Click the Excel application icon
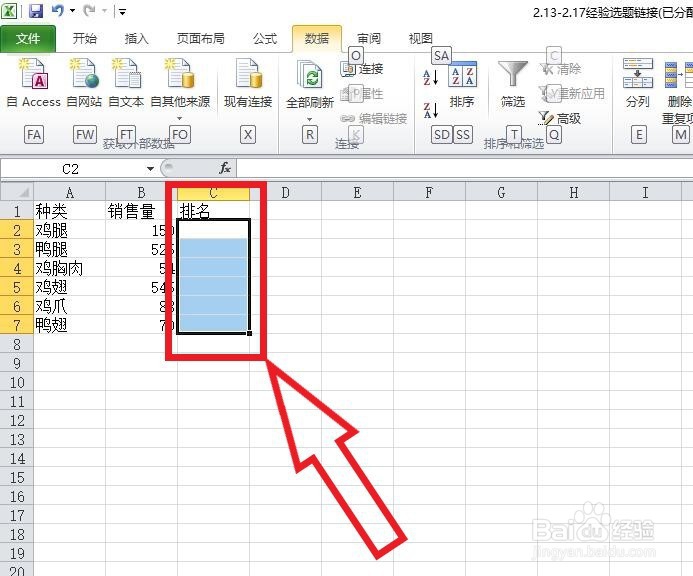The width and height of the screenshot is (693, 576). pos(9,11)
